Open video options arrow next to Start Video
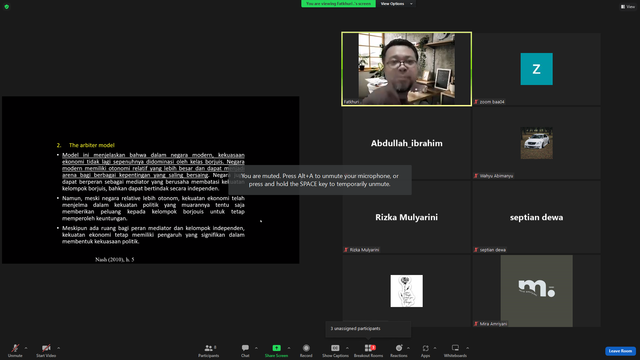The height and width of the screenshot is (360, 640). click(x=59, y=348)
